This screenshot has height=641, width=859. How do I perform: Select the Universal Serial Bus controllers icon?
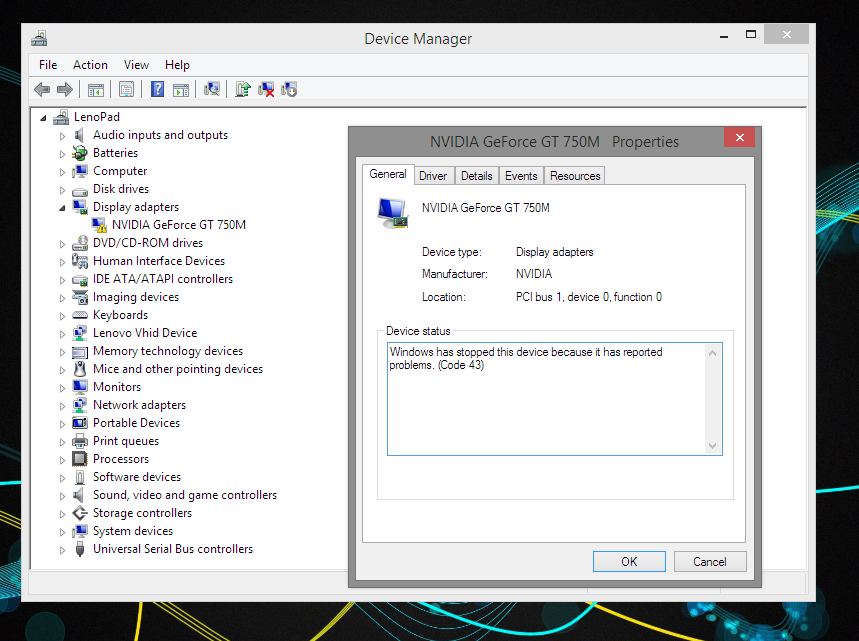[x=80, y=549]
